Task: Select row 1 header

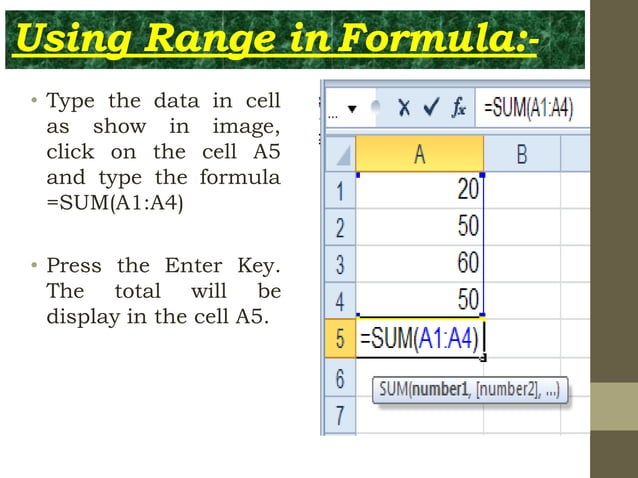Action: (341, 190)
